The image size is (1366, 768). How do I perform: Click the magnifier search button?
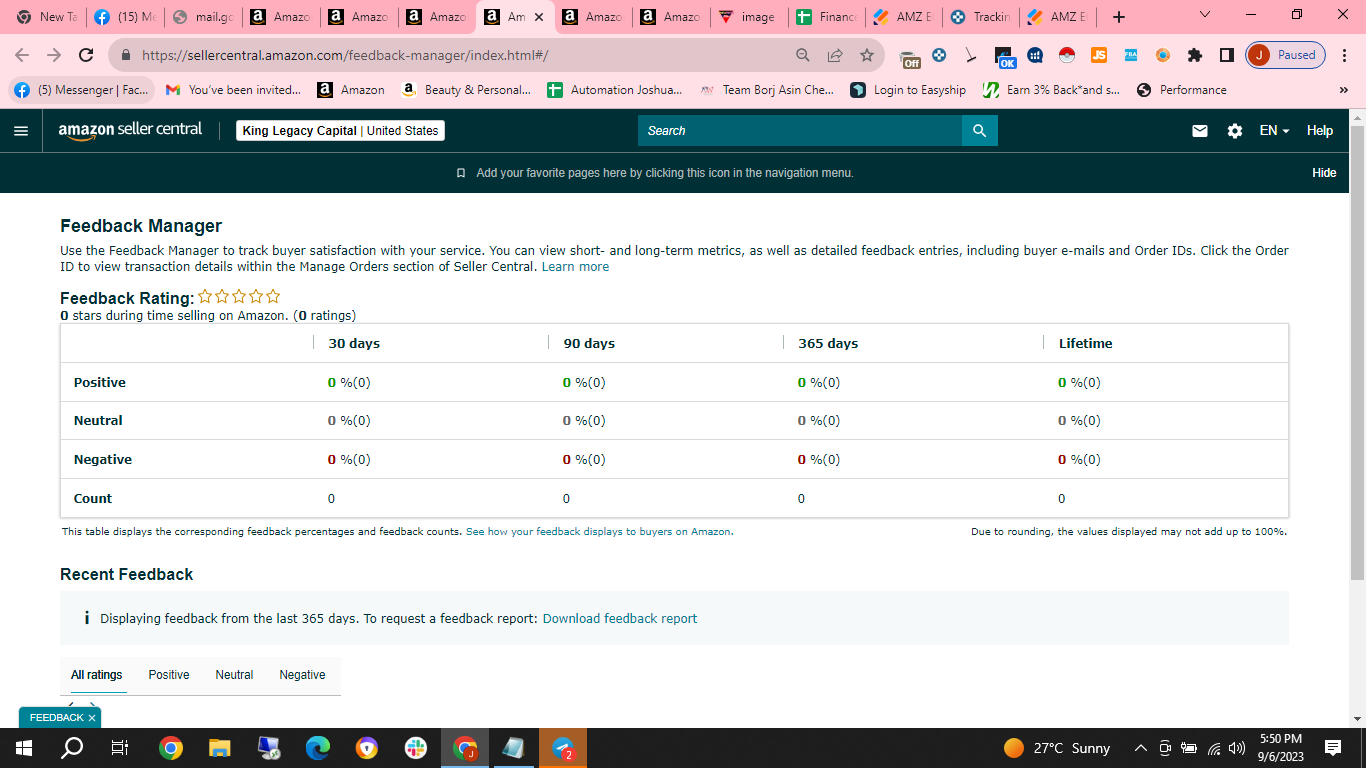979,131
